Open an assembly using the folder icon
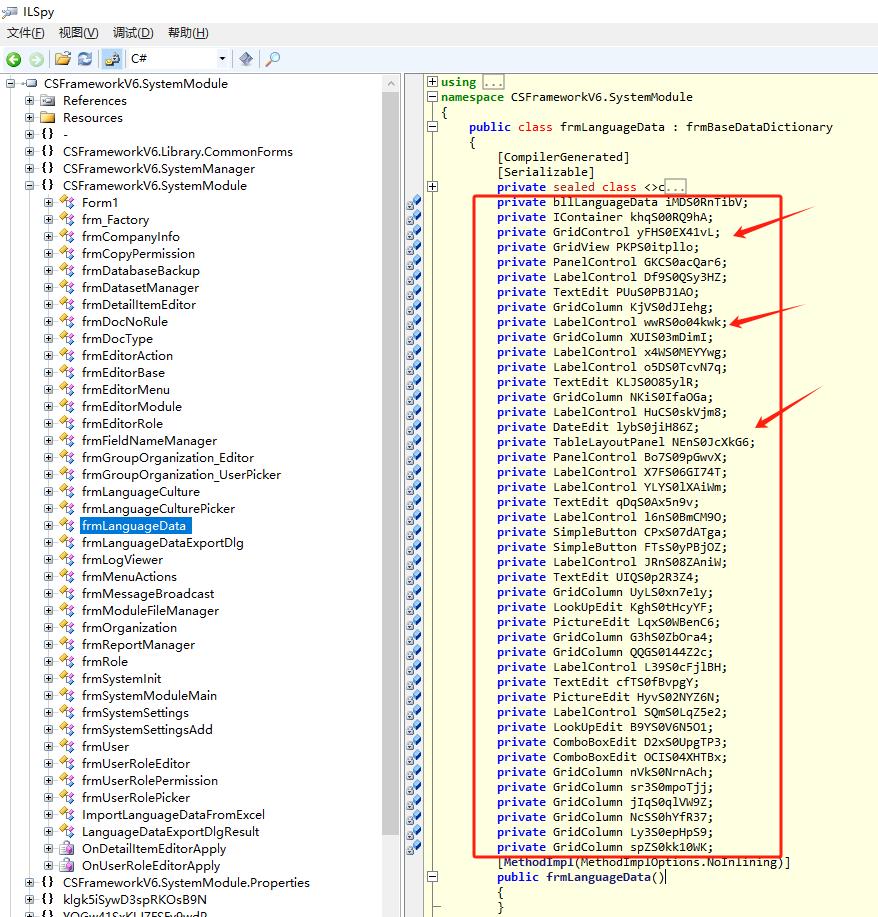 pyautogui.click(x=62, y=58)
